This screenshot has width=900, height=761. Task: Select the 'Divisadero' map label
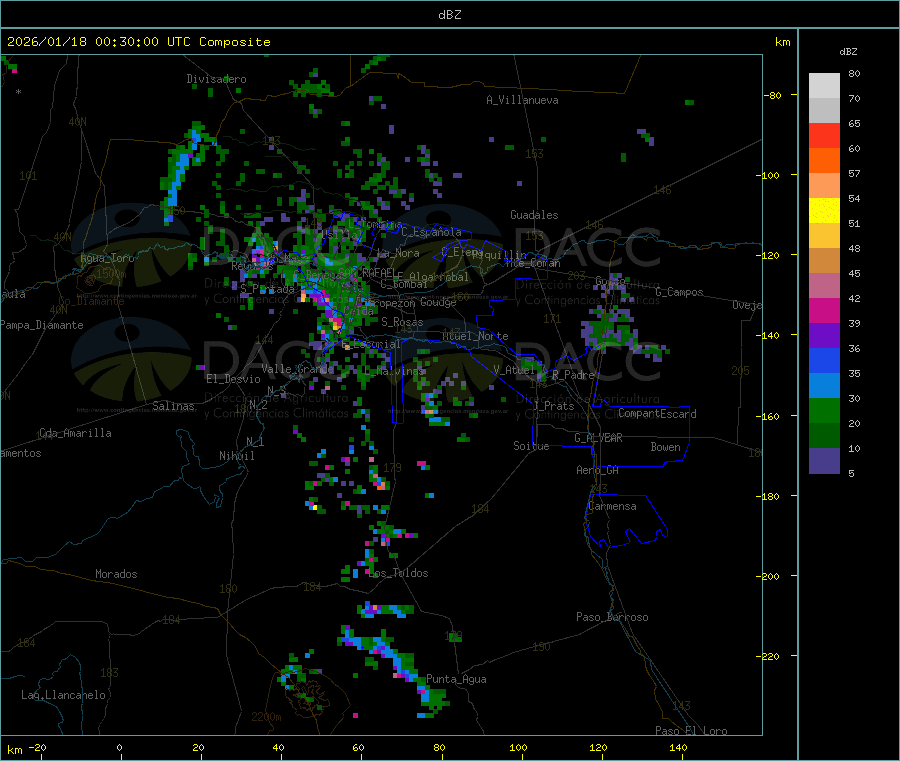[216, 79]
